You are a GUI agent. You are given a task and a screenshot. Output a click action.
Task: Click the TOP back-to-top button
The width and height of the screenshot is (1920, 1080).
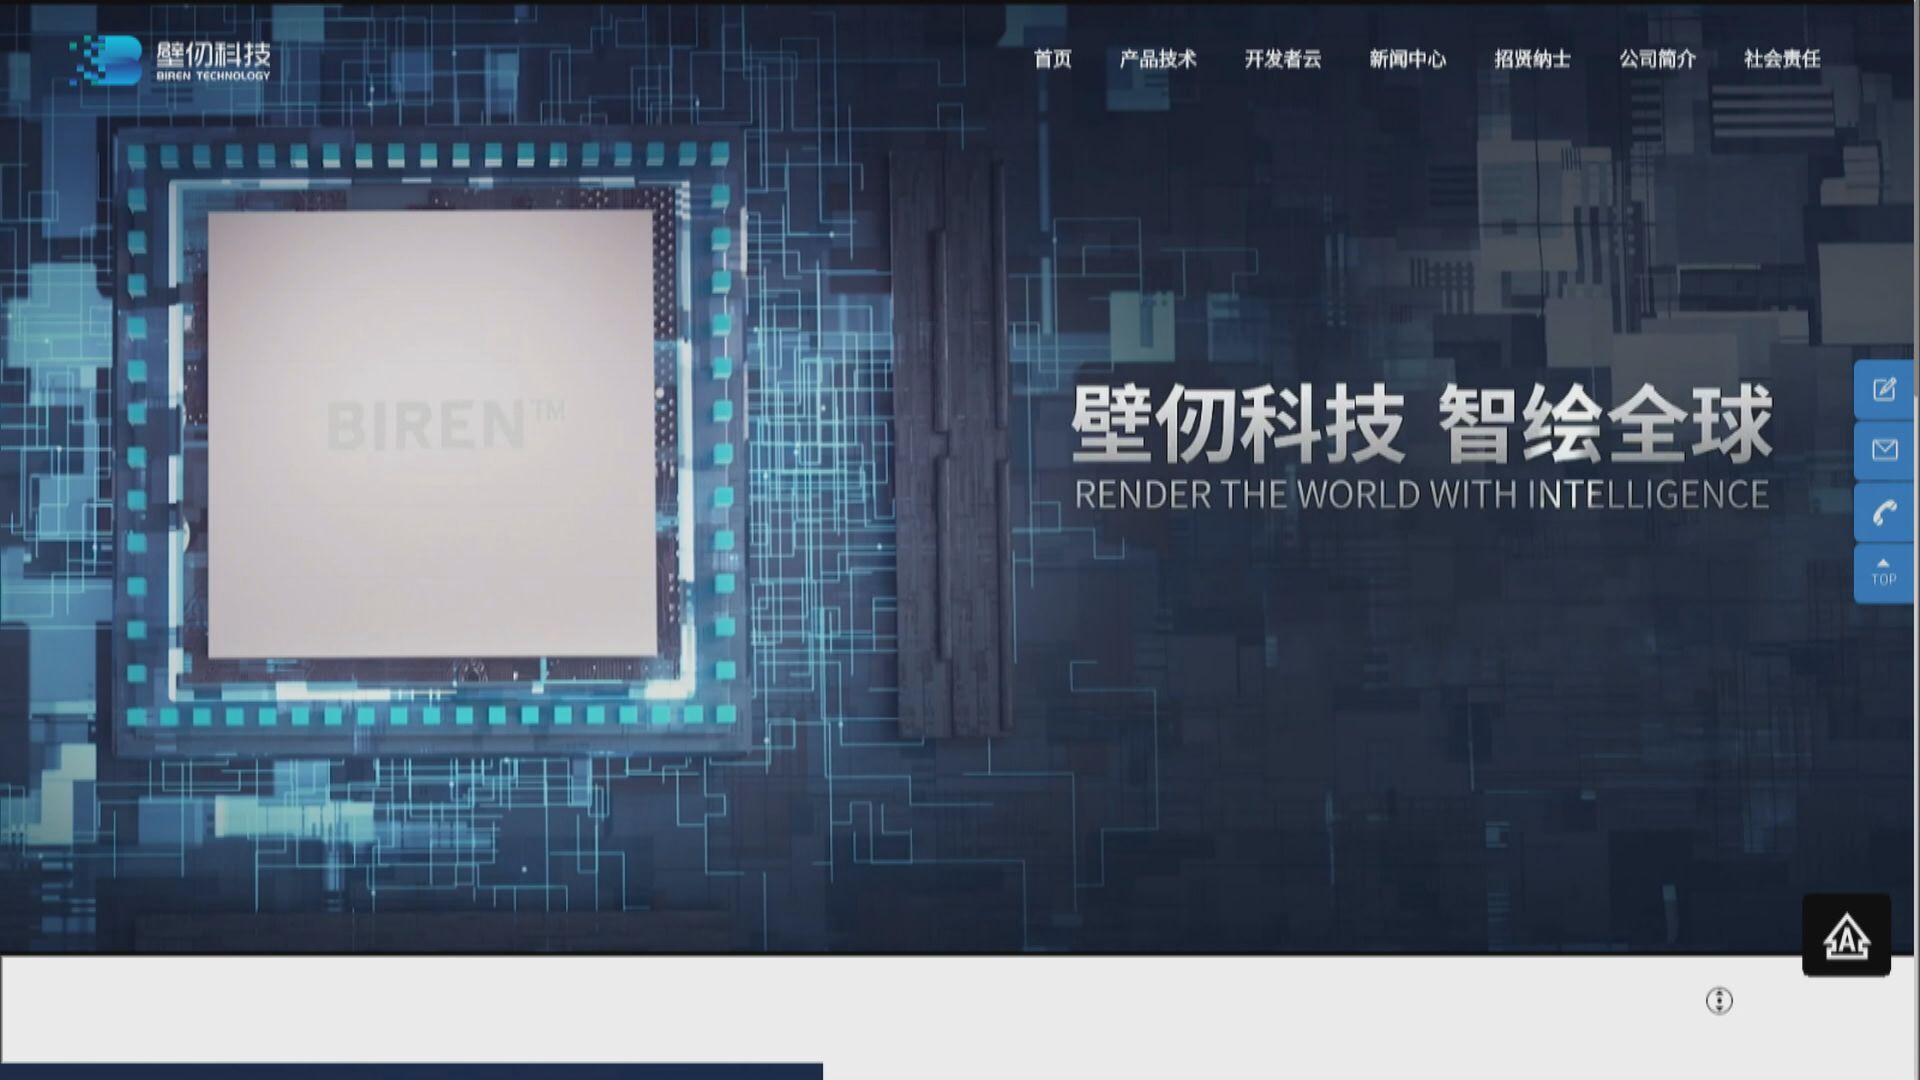(x=1884, y=573)
